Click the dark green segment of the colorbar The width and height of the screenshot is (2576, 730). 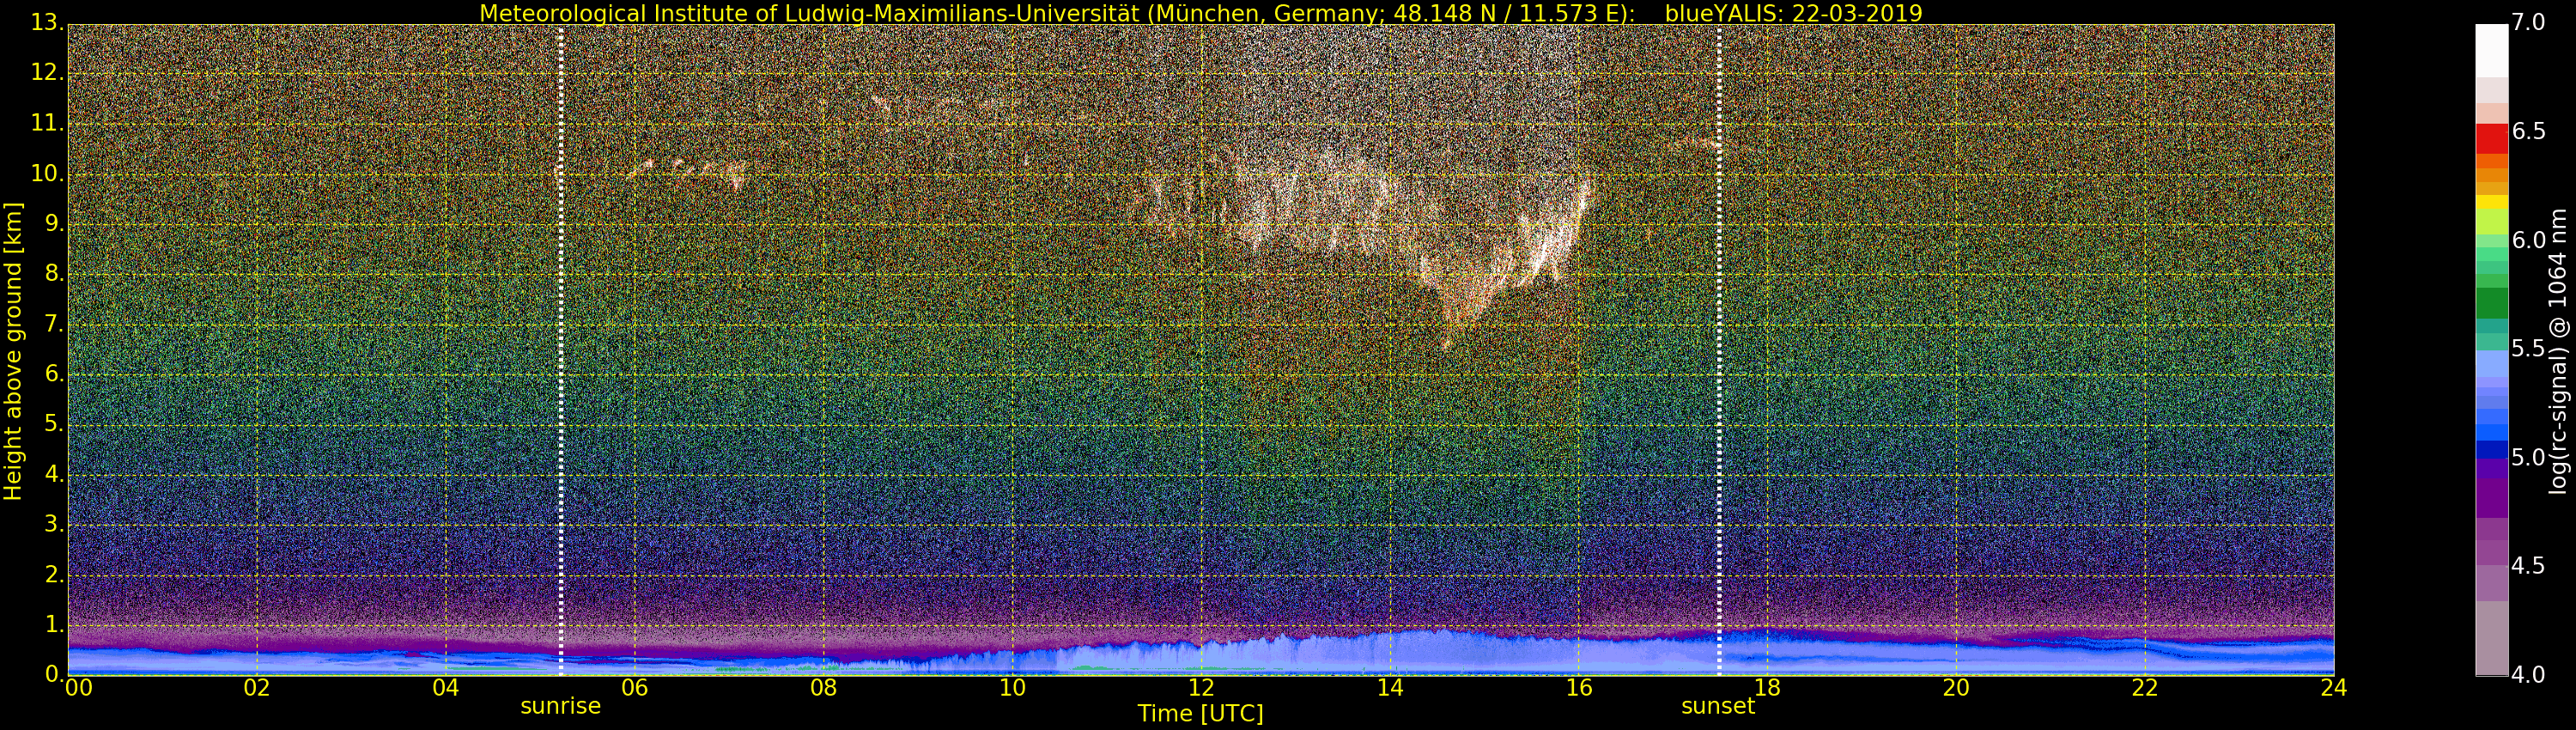point(2491,303)
